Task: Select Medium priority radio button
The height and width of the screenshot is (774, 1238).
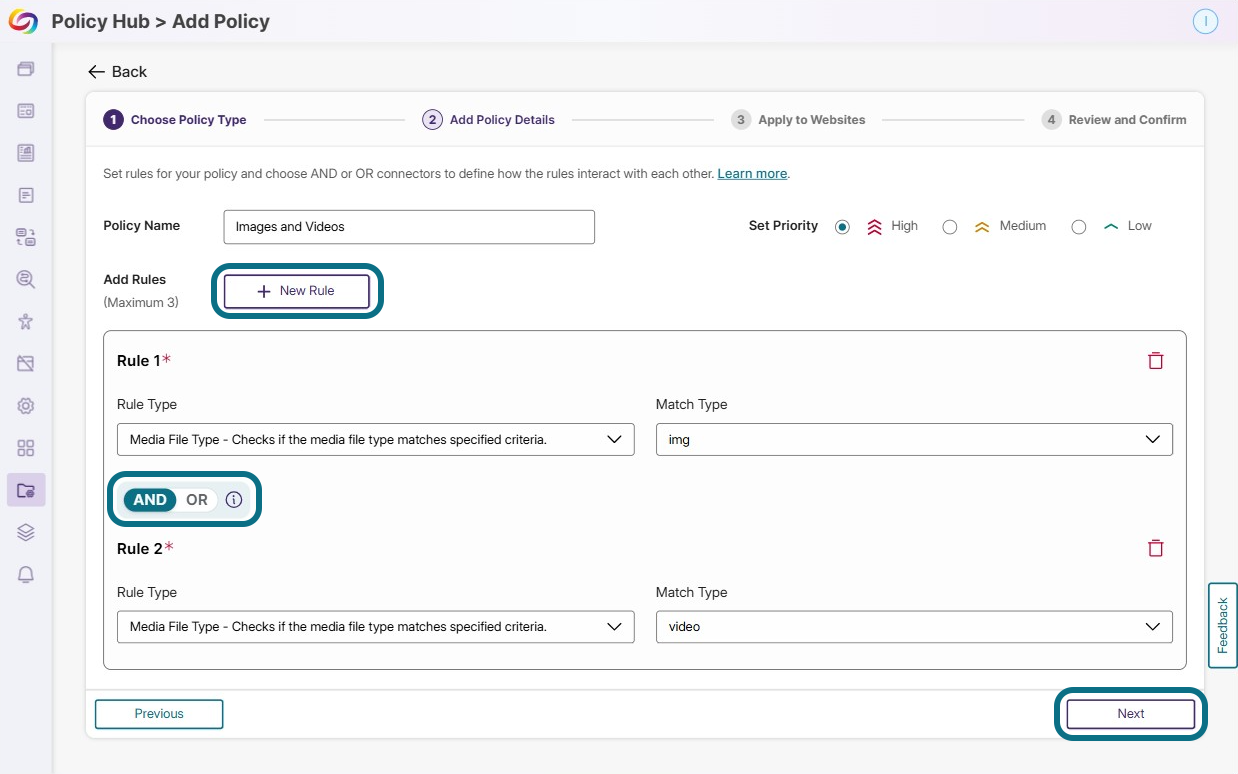Action: [950, 227]
